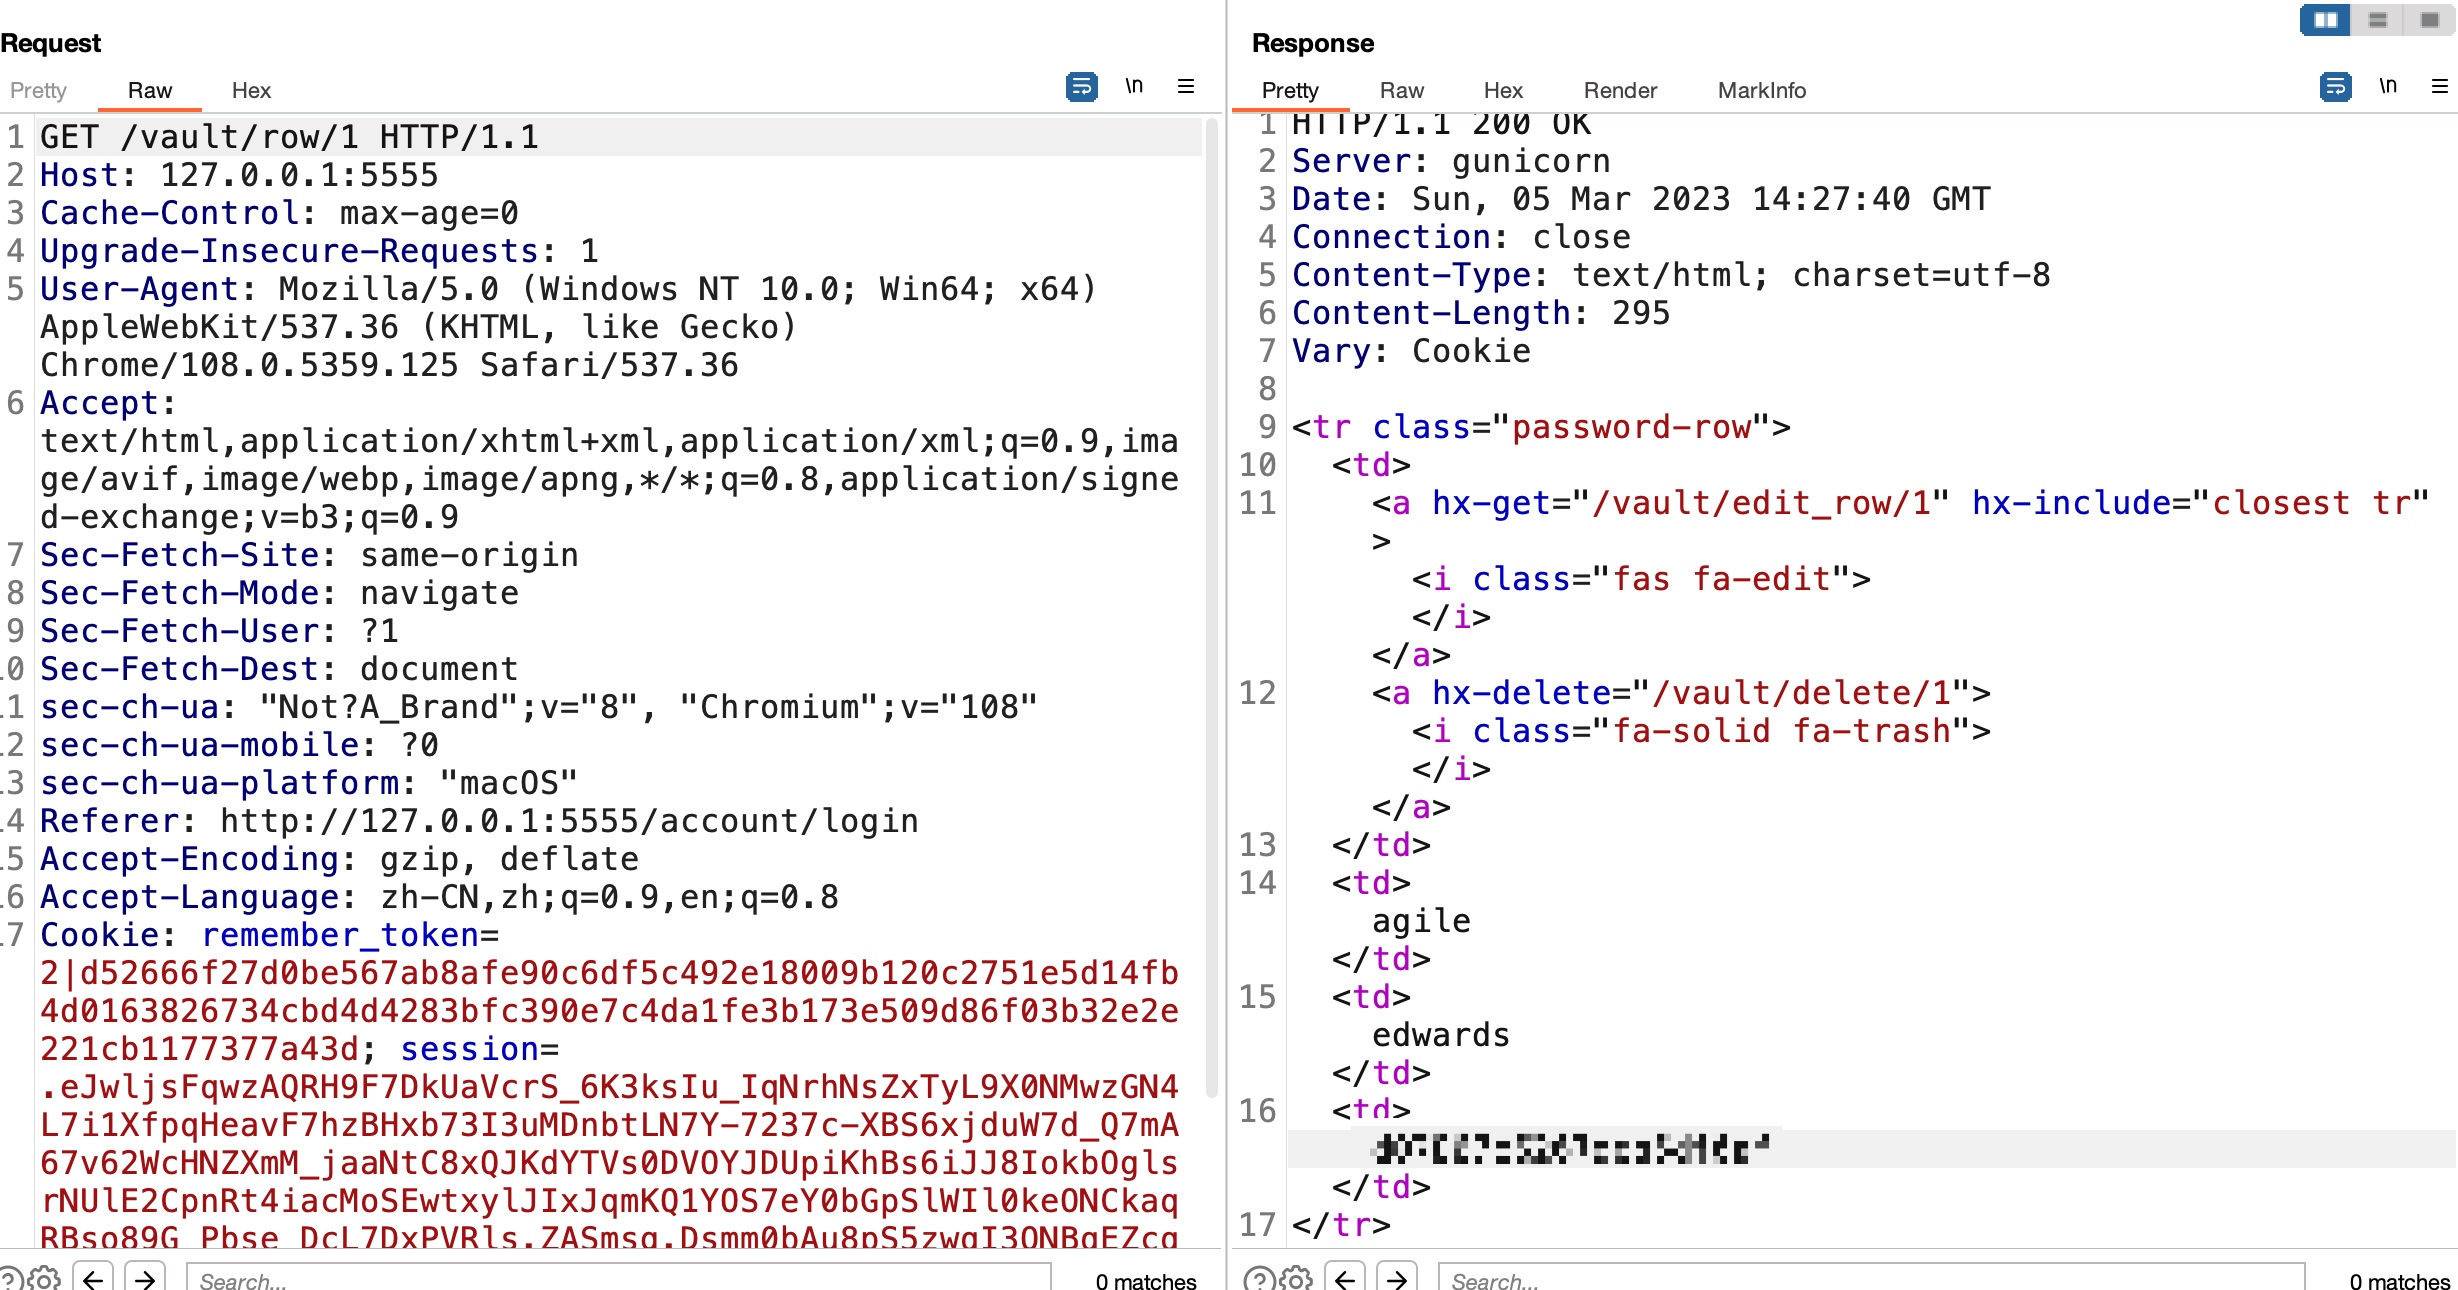Screen dimensions: 2458x1290
Task: Select the Hex tab in Request panel
Action: coord(251,90)
